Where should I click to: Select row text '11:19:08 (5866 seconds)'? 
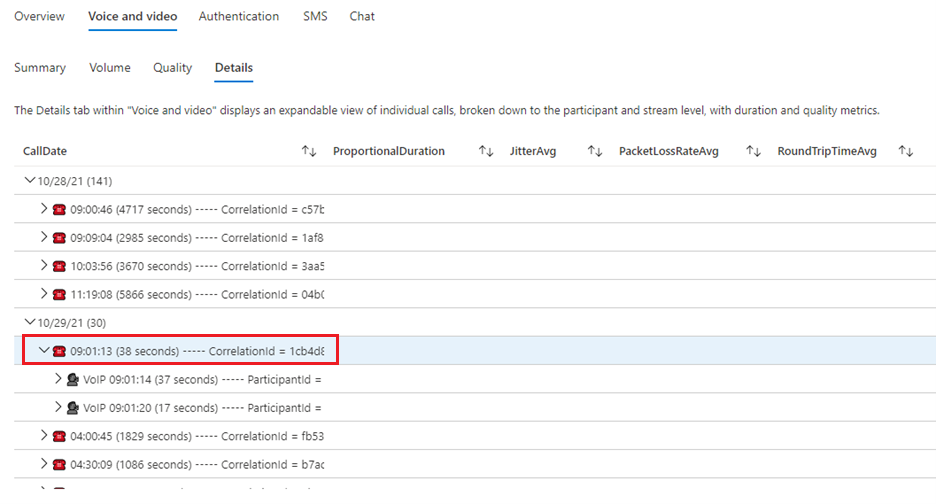pyautogui.click(x=131, y=295)
